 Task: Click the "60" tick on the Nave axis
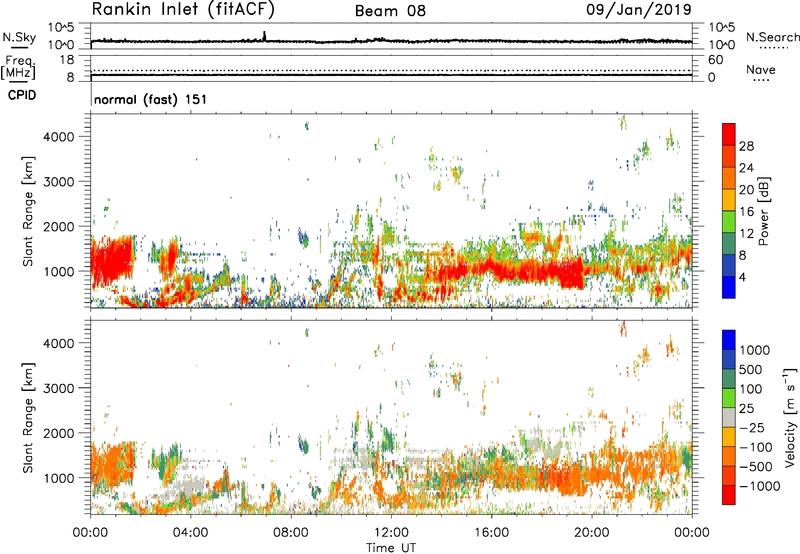[x=715, y=60]
